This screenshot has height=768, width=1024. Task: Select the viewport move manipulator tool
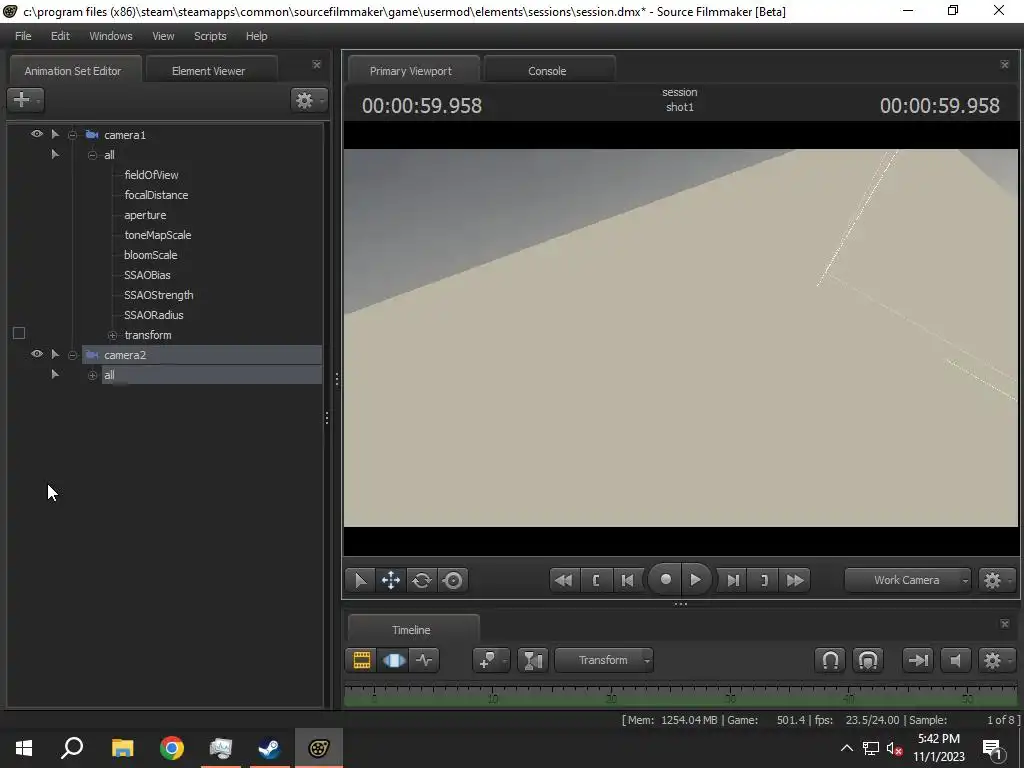391,580
